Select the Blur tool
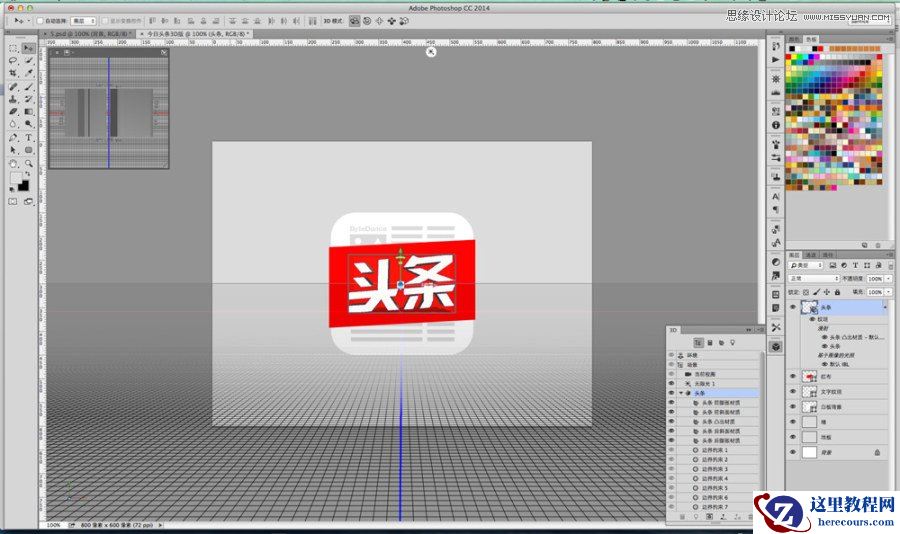This screenshot has width=900, height=534. 13,124
